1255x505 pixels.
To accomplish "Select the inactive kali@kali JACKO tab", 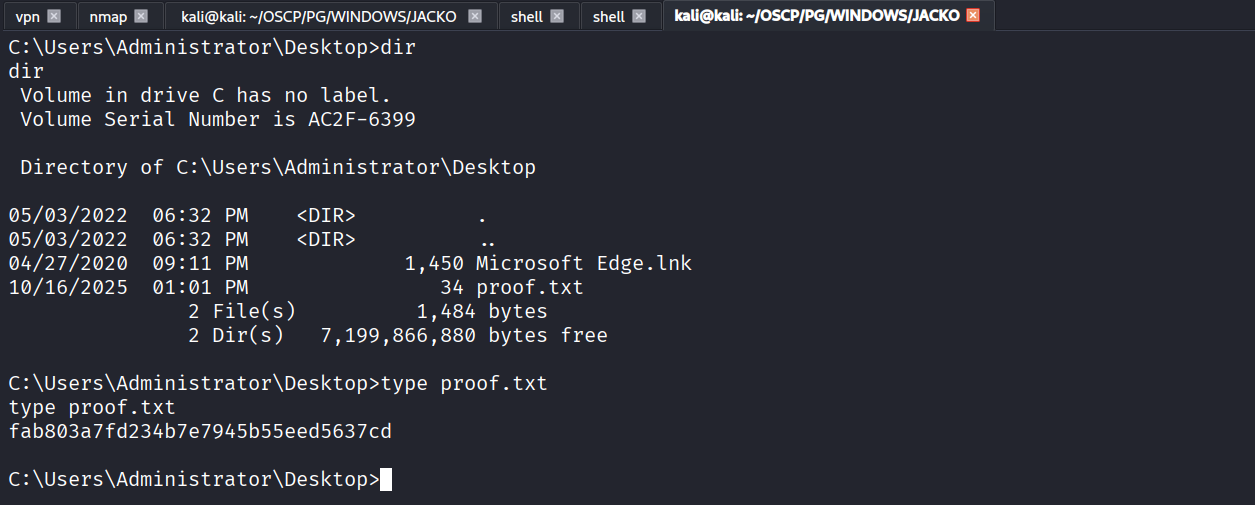I will [318, 16].
